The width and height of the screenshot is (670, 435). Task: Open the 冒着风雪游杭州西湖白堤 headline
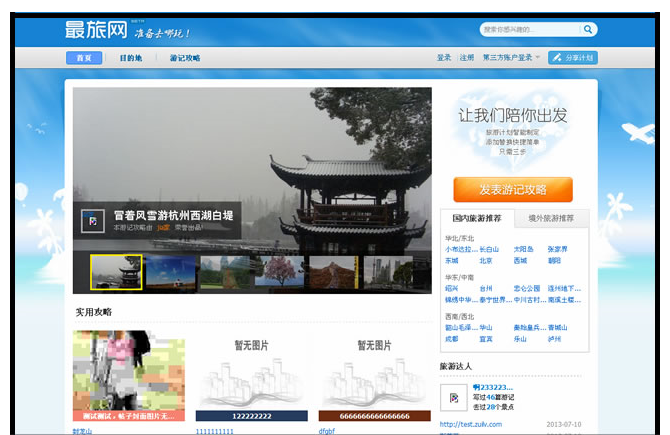click(173, 215)
